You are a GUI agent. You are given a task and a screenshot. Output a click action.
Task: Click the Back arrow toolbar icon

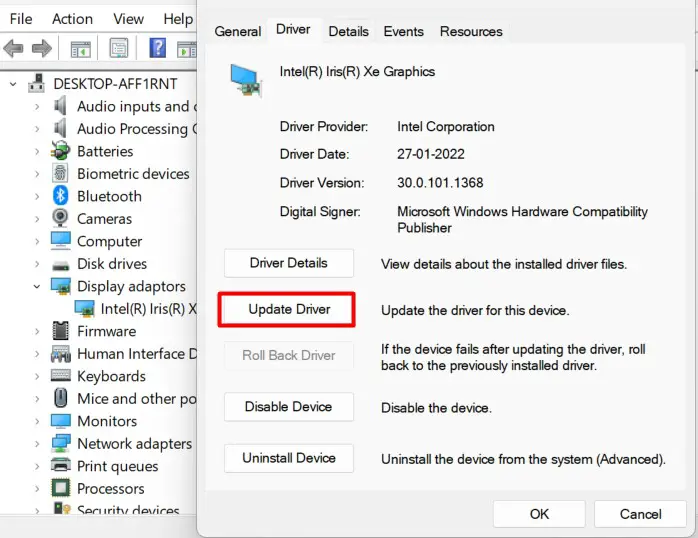[x=13, y=48]
